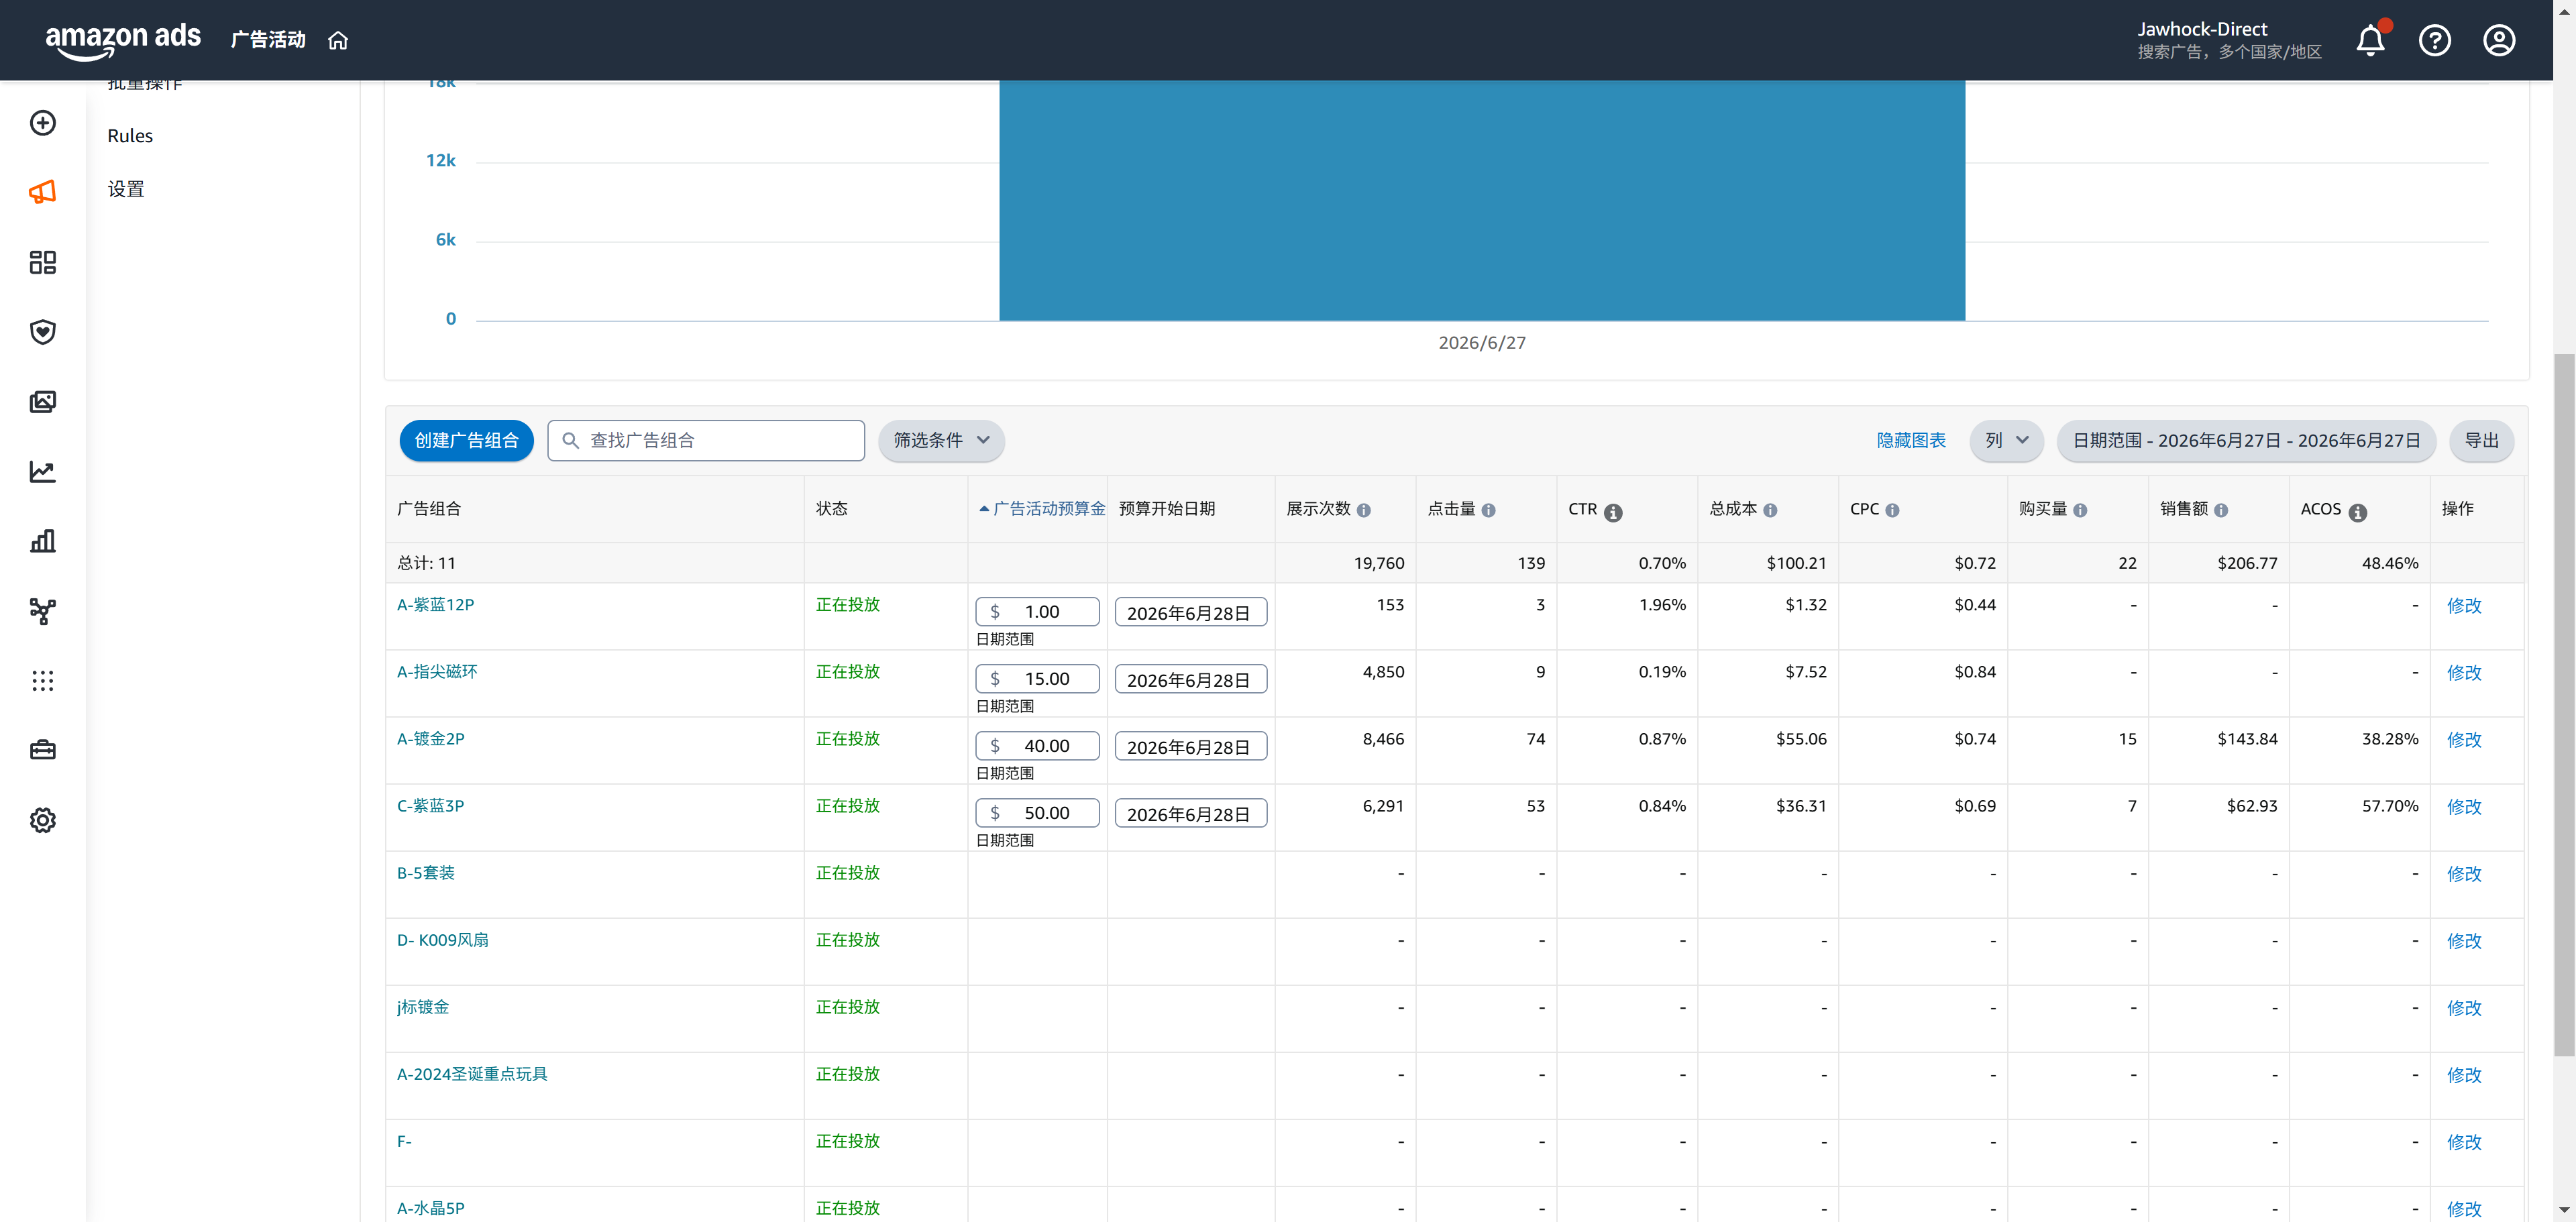Image resolution: width=2576 pixels, height=1222 pixels.
Task: Open budget start date for A-镀金2P
Action: [x=1190, y=746]
